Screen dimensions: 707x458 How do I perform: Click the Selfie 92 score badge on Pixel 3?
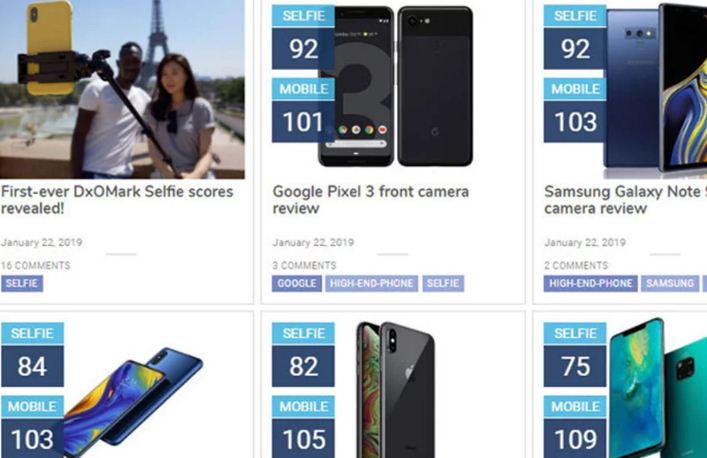[303, 37]
